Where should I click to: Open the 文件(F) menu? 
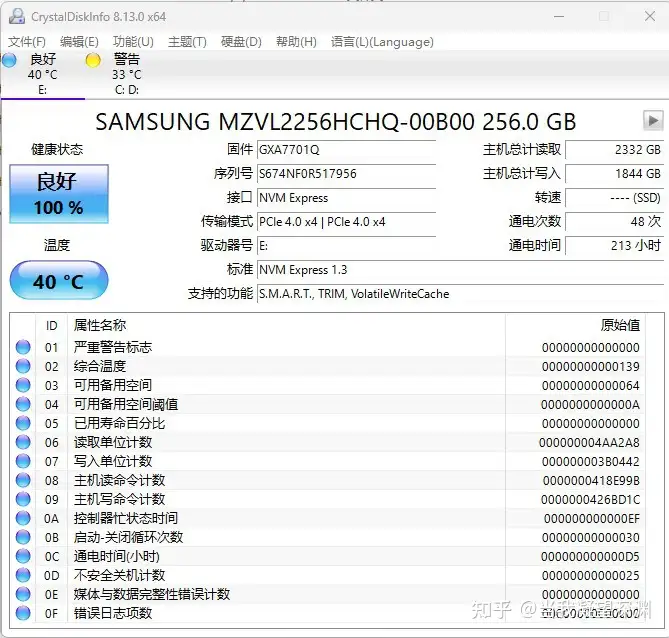pos(26,42)
